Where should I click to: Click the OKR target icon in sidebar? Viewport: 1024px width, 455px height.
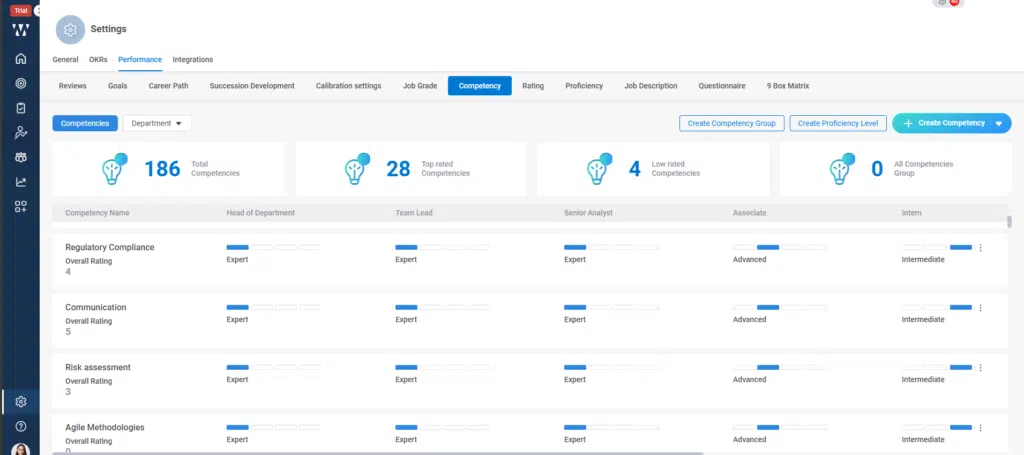[x=20, y=83]
